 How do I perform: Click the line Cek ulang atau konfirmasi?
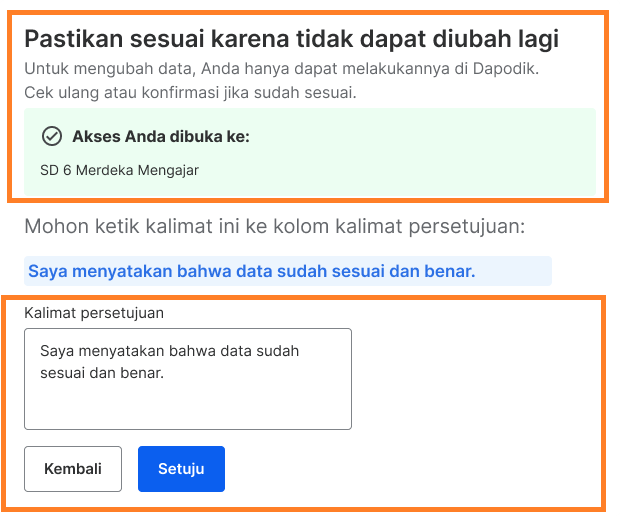pos(190,93)
